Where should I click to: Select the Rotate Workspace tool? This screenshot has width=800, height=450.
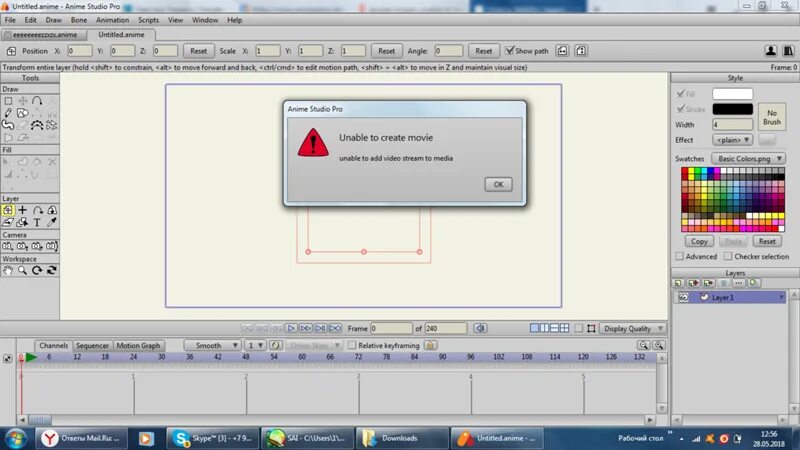[x=37, y=270]
